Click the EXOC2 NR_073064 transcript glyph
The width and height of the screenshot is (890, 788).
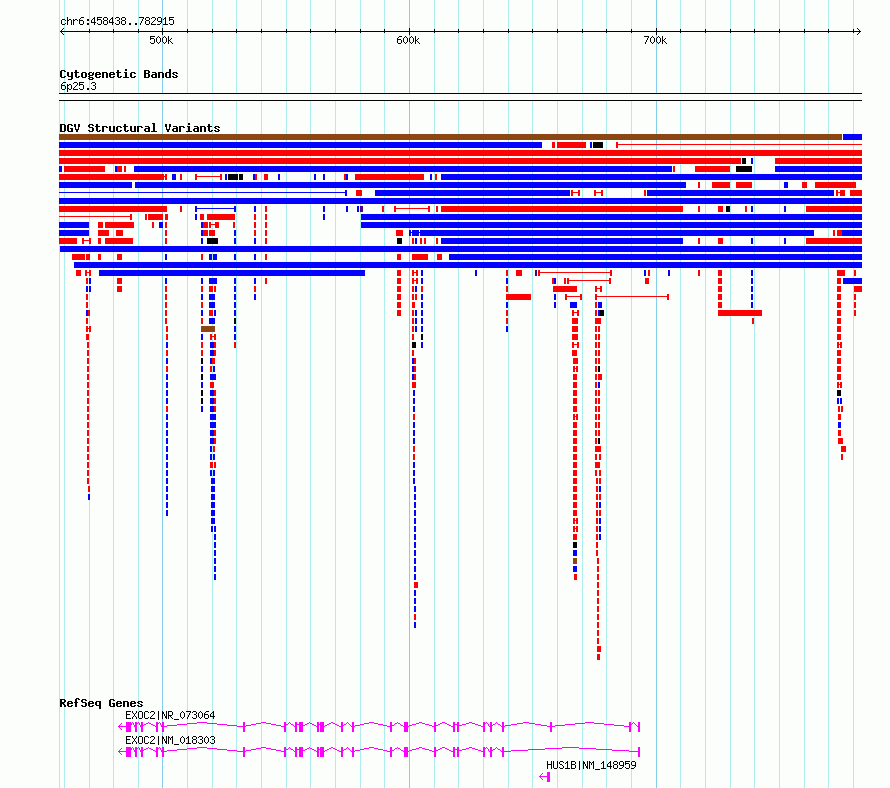point(379,727)
